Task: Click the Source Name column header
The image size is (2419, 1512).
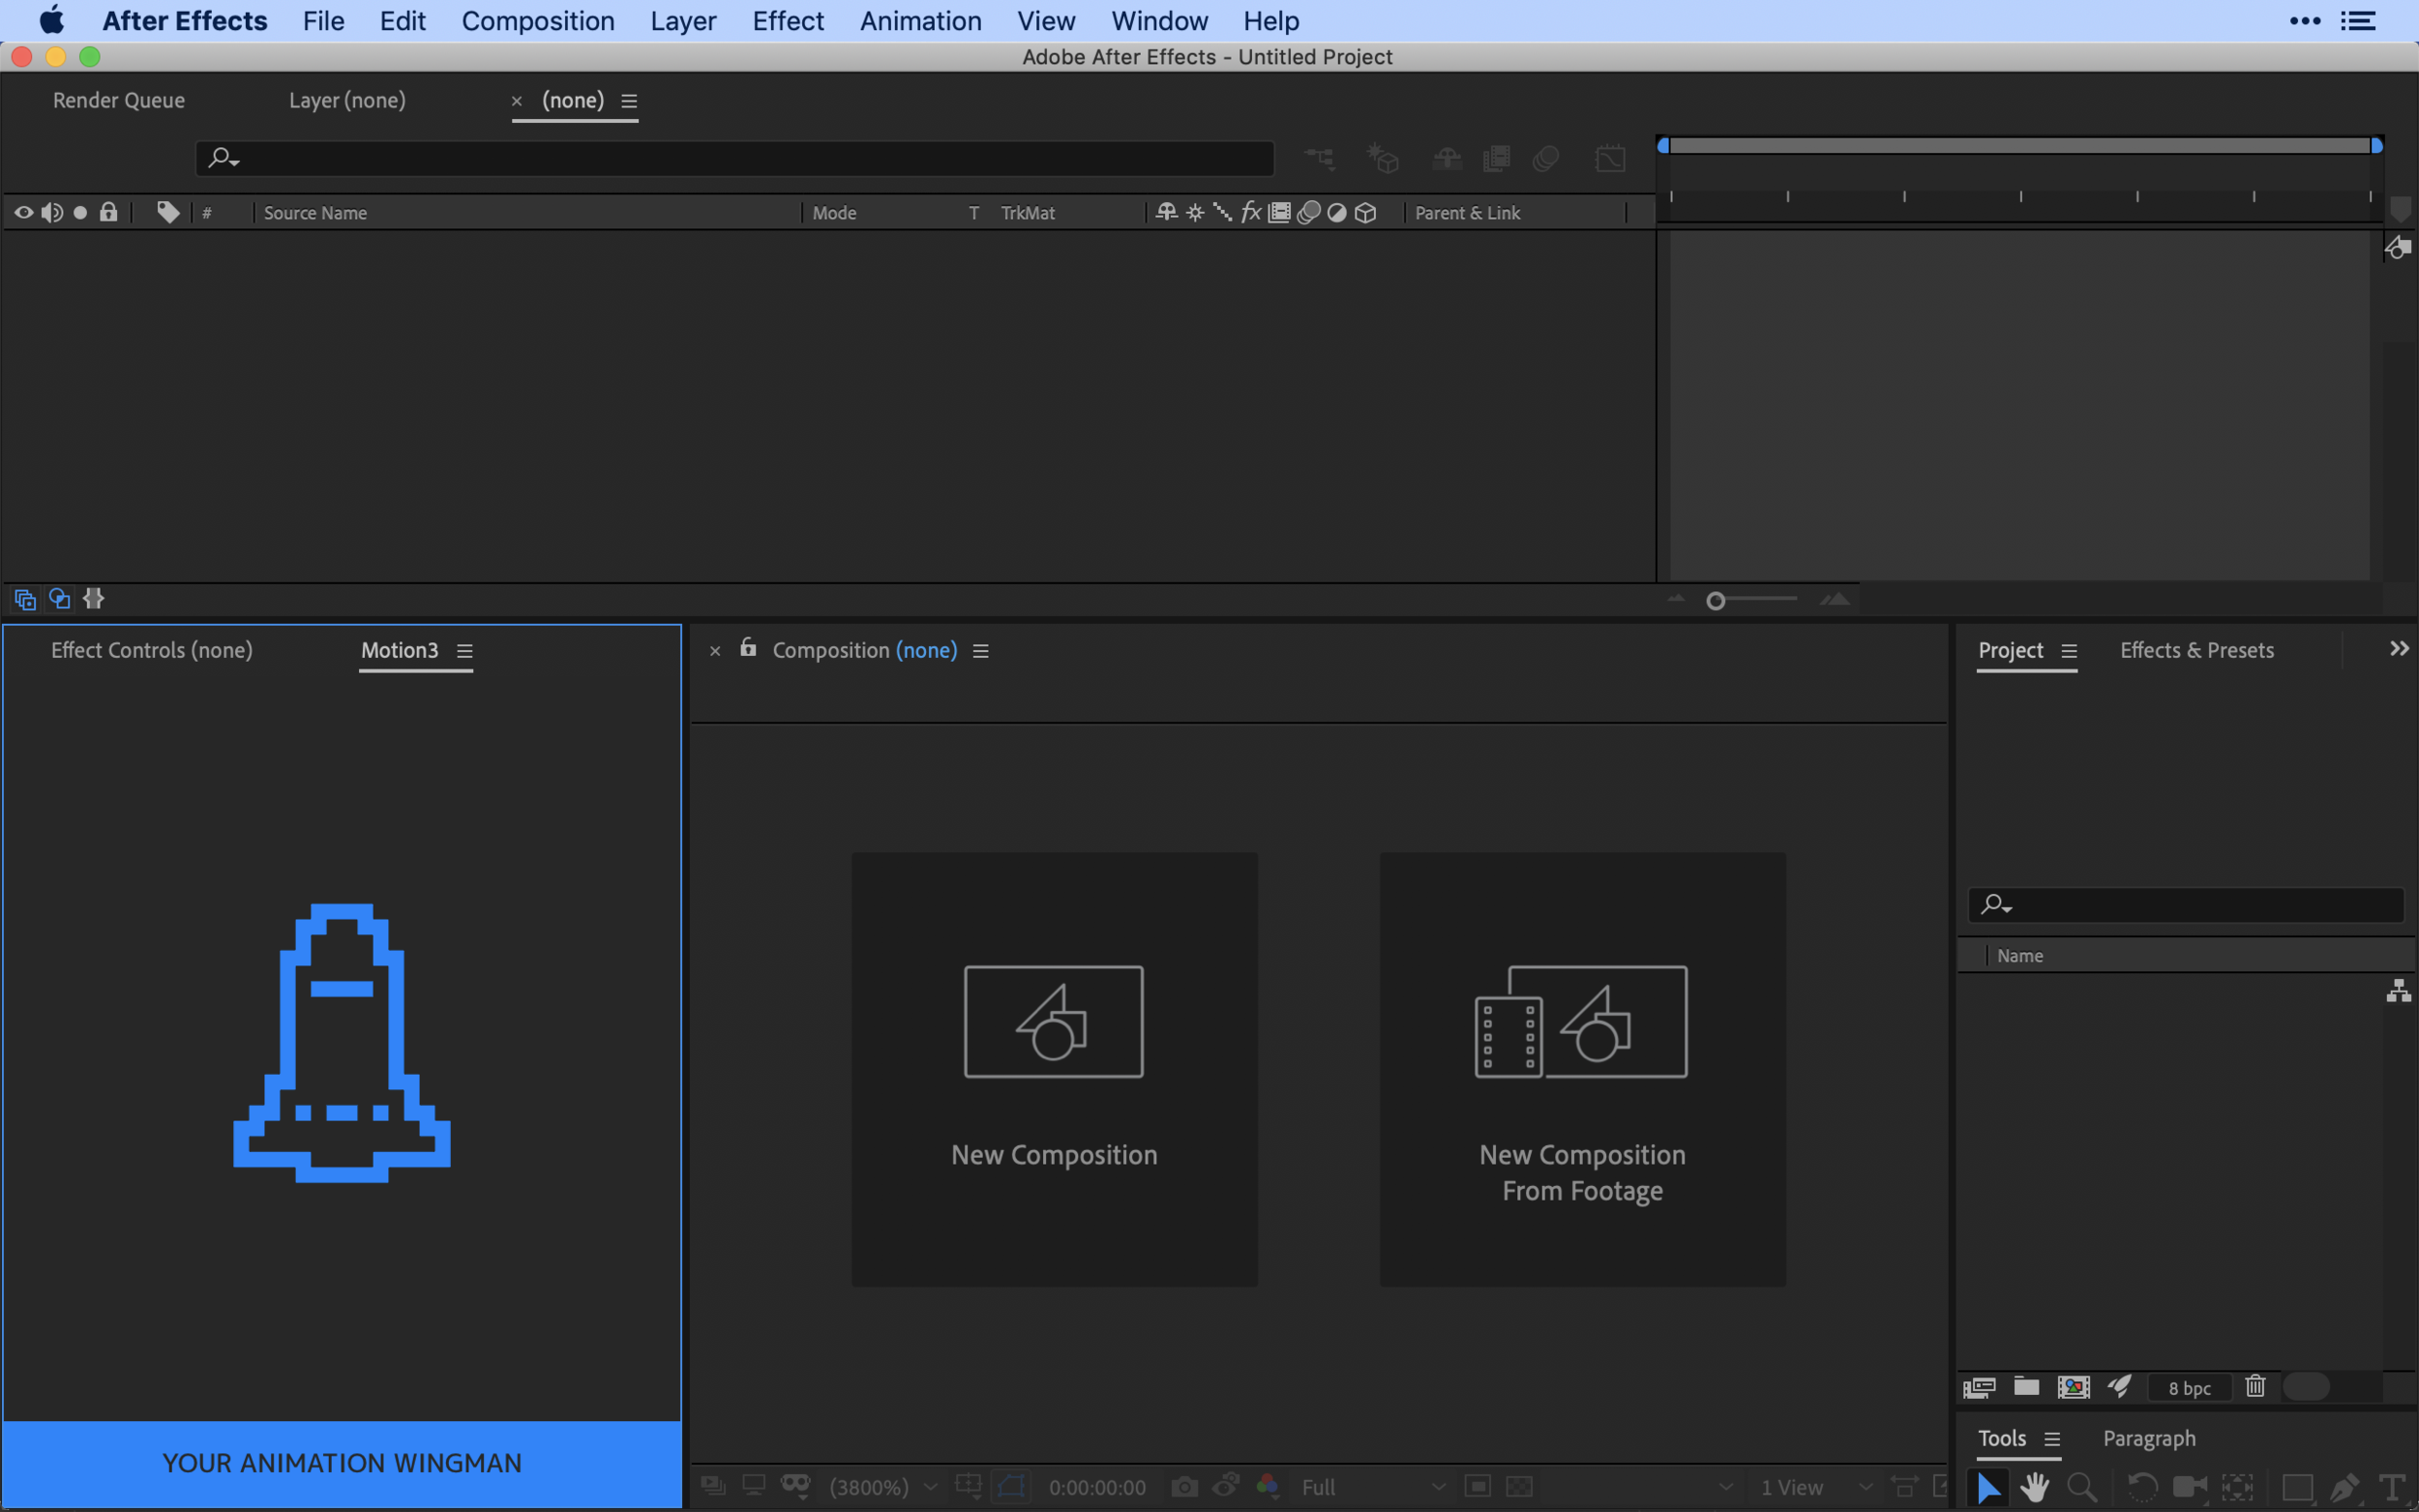Action: [315, 213]
